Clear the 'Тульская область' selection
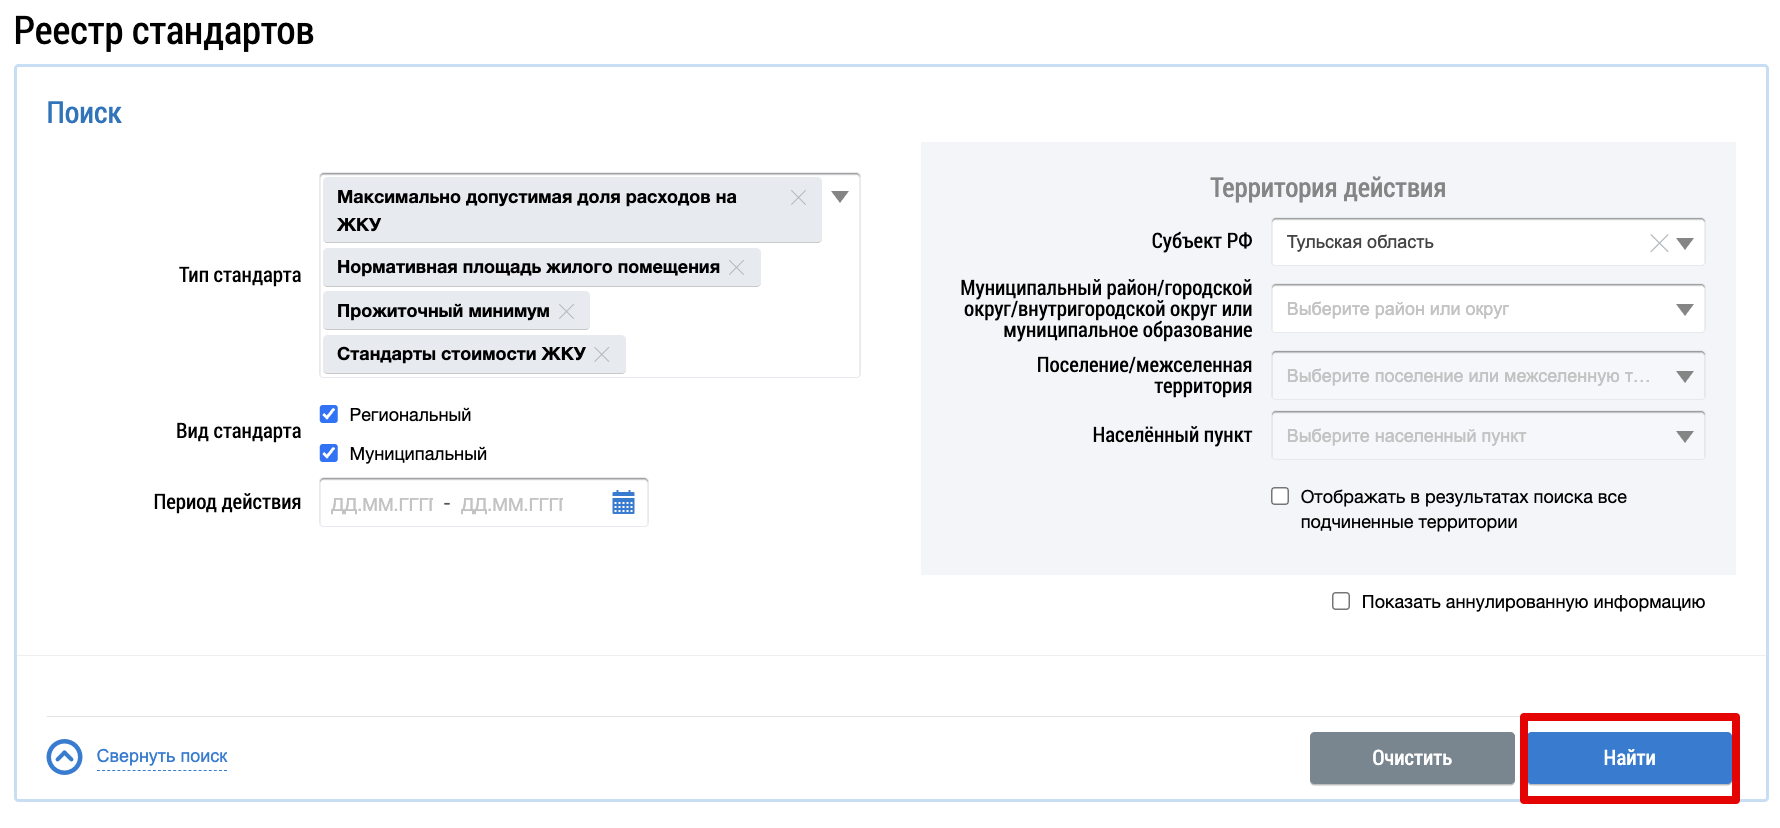This screenshot has height=828, width=1780. click(x=1659, y=243)
